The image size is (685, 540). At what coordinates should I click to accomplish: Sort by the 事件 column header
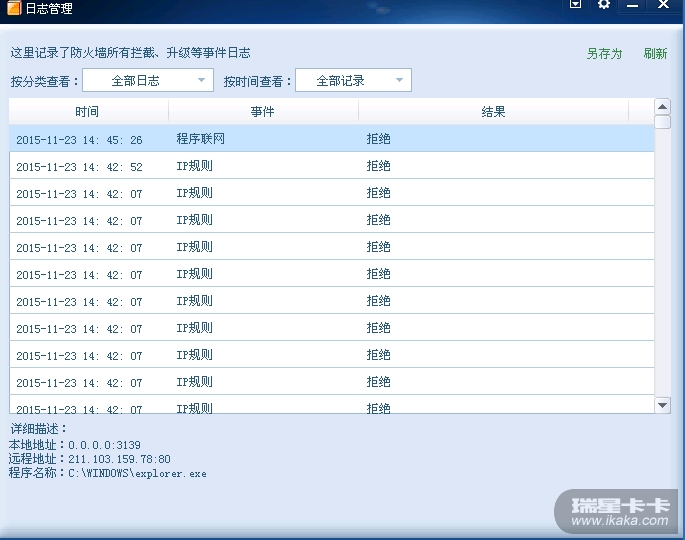click(x=263, y=111)
